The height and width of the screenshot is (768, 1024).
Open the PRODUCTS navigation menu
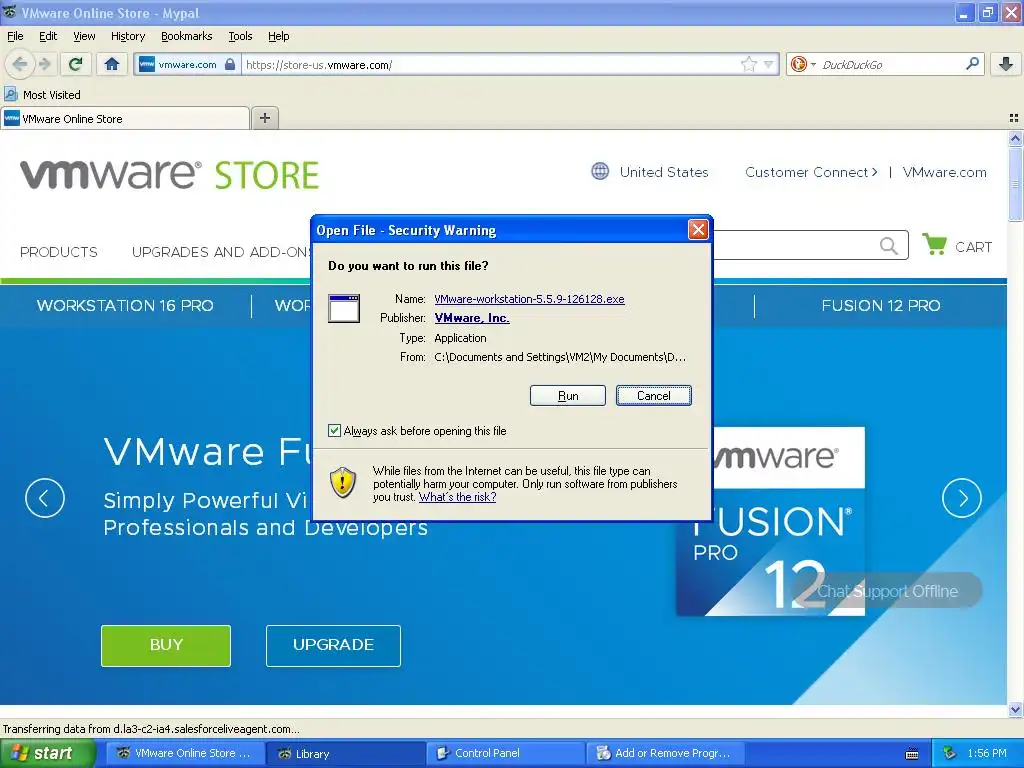[x=59, y=252]
